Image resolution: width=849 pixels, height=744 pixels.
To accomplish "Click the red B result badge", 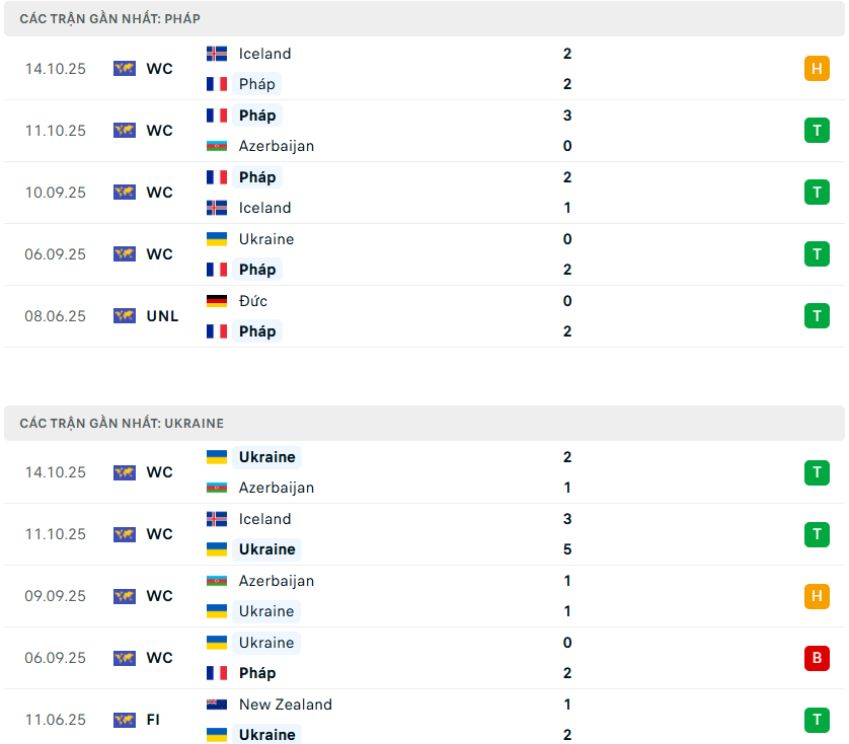I will (x=816, y=658).
